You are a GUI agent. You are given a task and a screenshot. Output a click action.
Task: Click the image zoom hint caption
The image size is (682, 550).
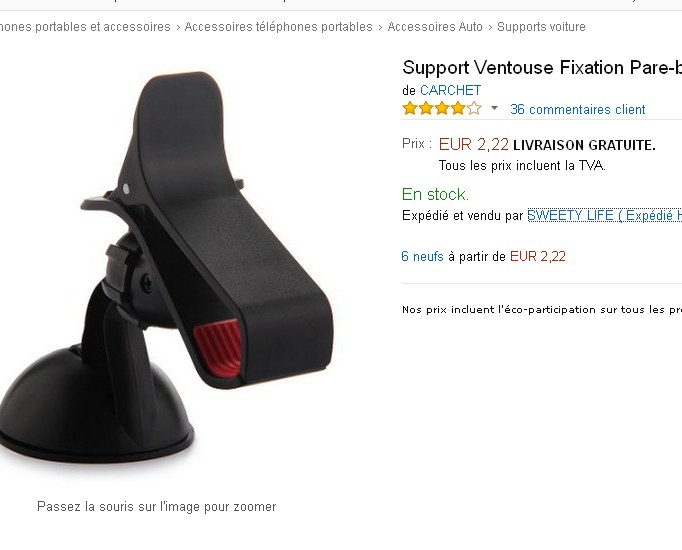157,507
